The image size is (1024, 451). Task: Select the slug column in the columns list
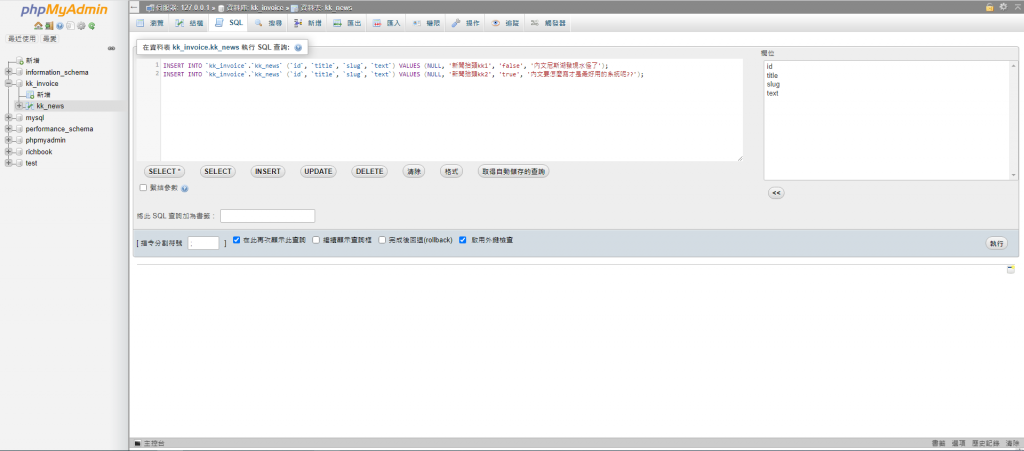click(x=773, y=85)
